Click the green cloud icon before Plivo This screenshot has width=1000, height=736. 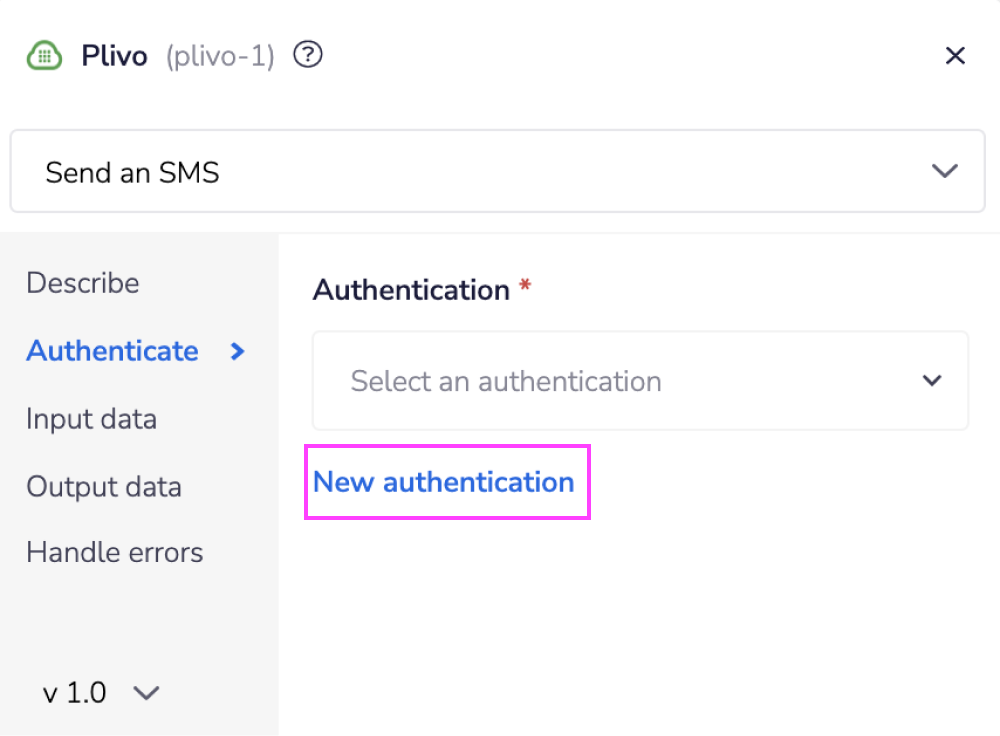click(44, 55)
